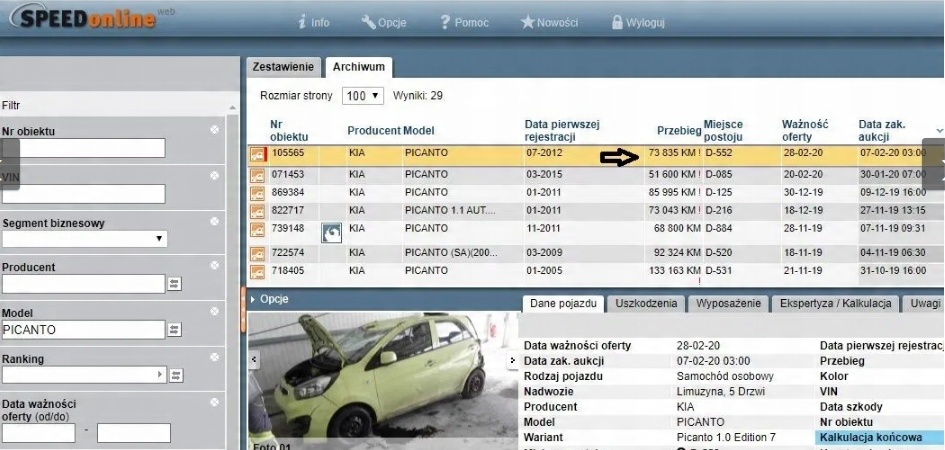Click the car icon for row 071453
The width and height of the screenshot is (945, 450).
tap(258, 175)
